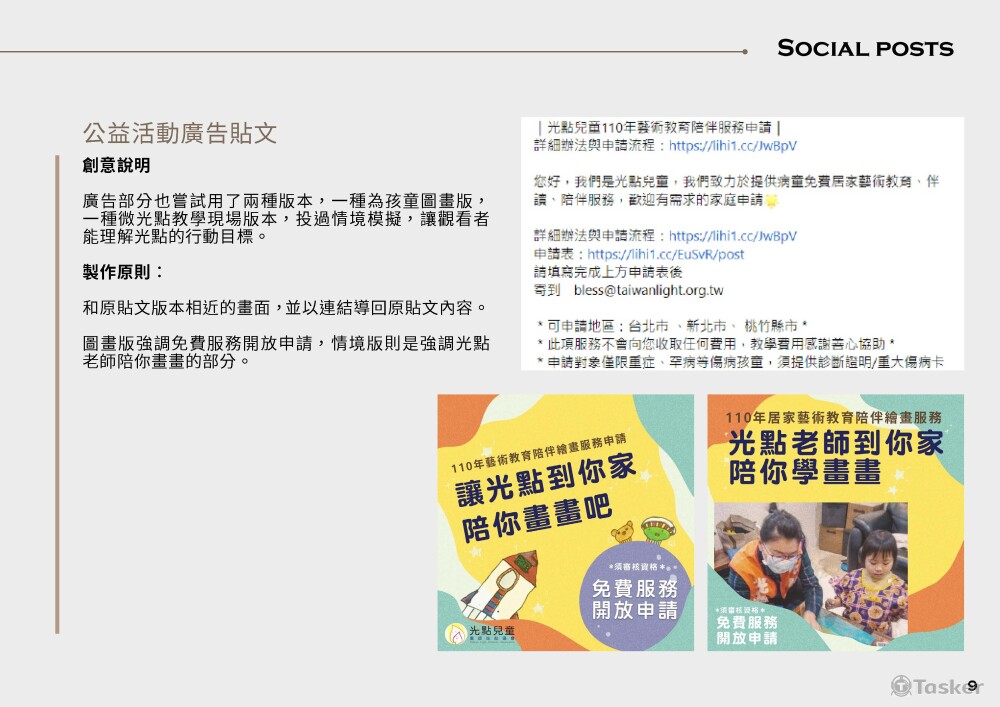This screenshot has height=707, width=1000.
Task: Click the 免費服務開放申請 text on the right ad
Action: [747, 629]
